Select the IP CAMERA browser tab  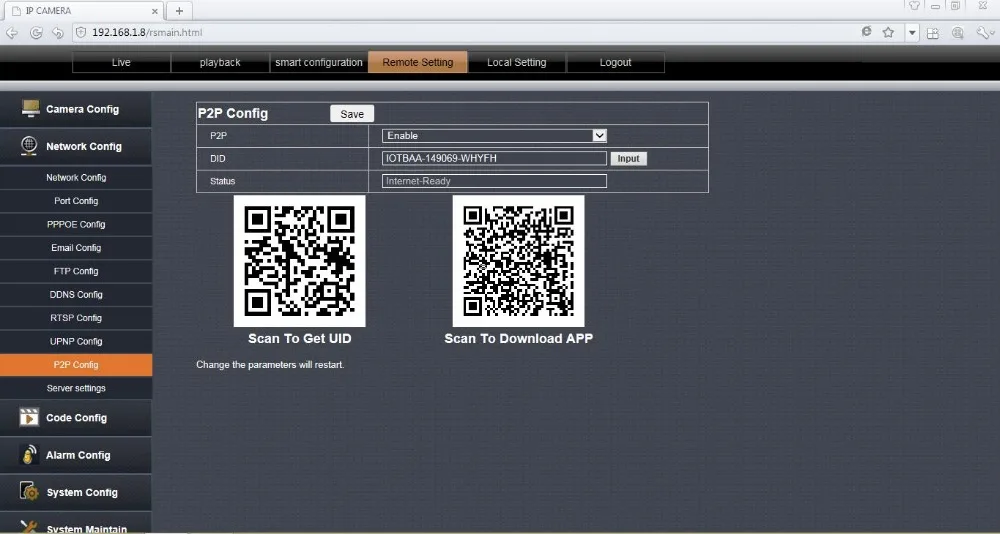point(83,11)
